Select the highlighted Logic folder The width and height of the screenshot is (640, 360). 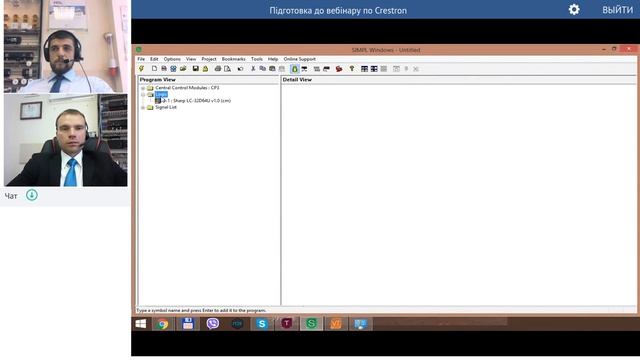pos(161,94)
